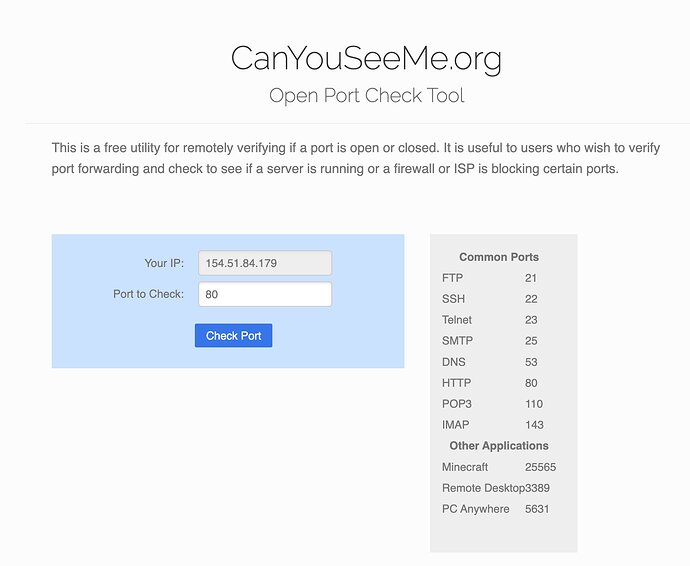
Task: Click the Check Port button
Action: [x=233, y=335]
